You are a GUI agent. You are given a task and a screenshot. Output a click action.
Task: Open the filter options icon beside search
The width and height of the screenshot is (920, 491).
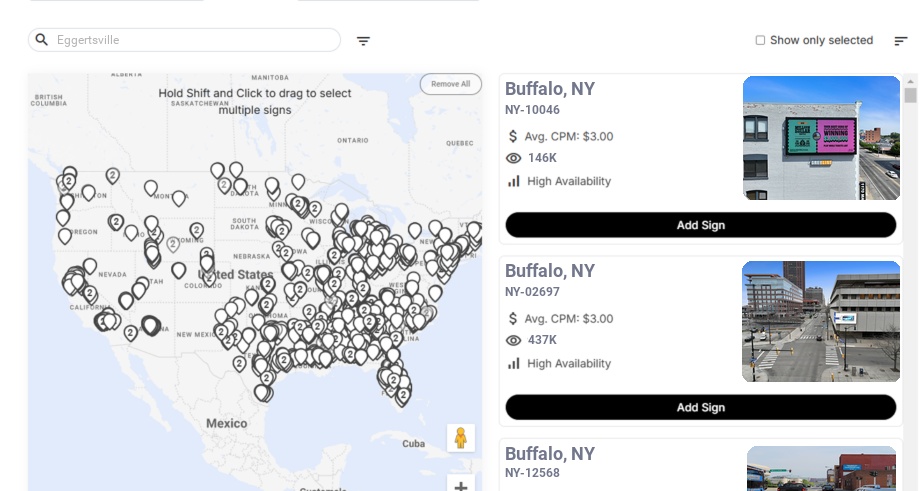click(x=364, y=41)
